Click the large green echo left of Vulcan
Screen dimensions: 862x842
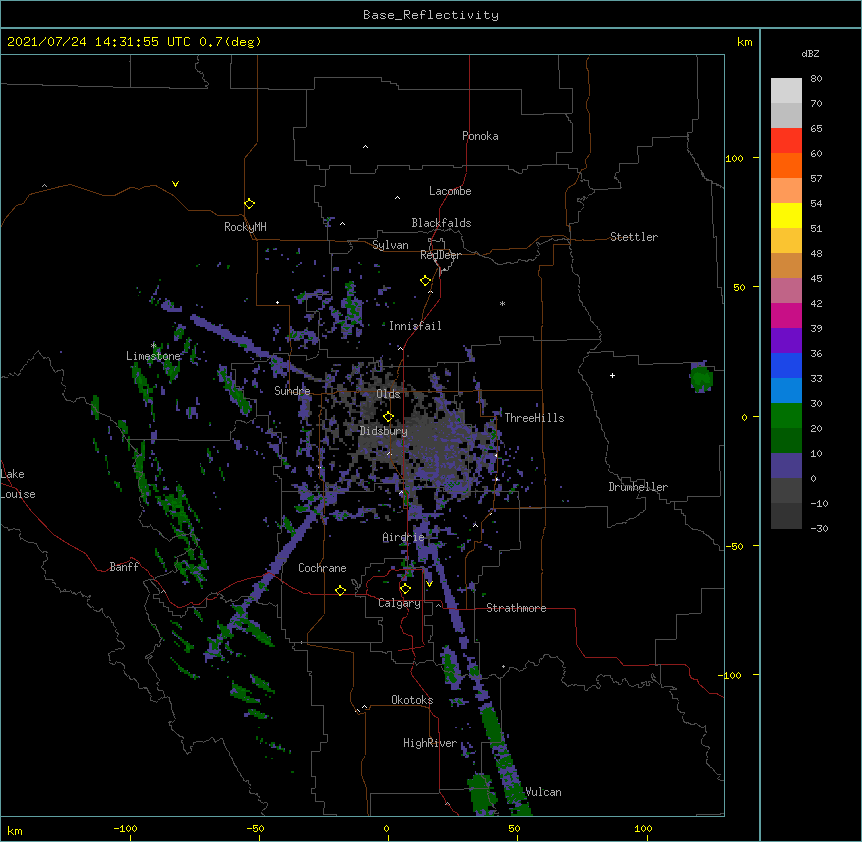pos(482,794)
